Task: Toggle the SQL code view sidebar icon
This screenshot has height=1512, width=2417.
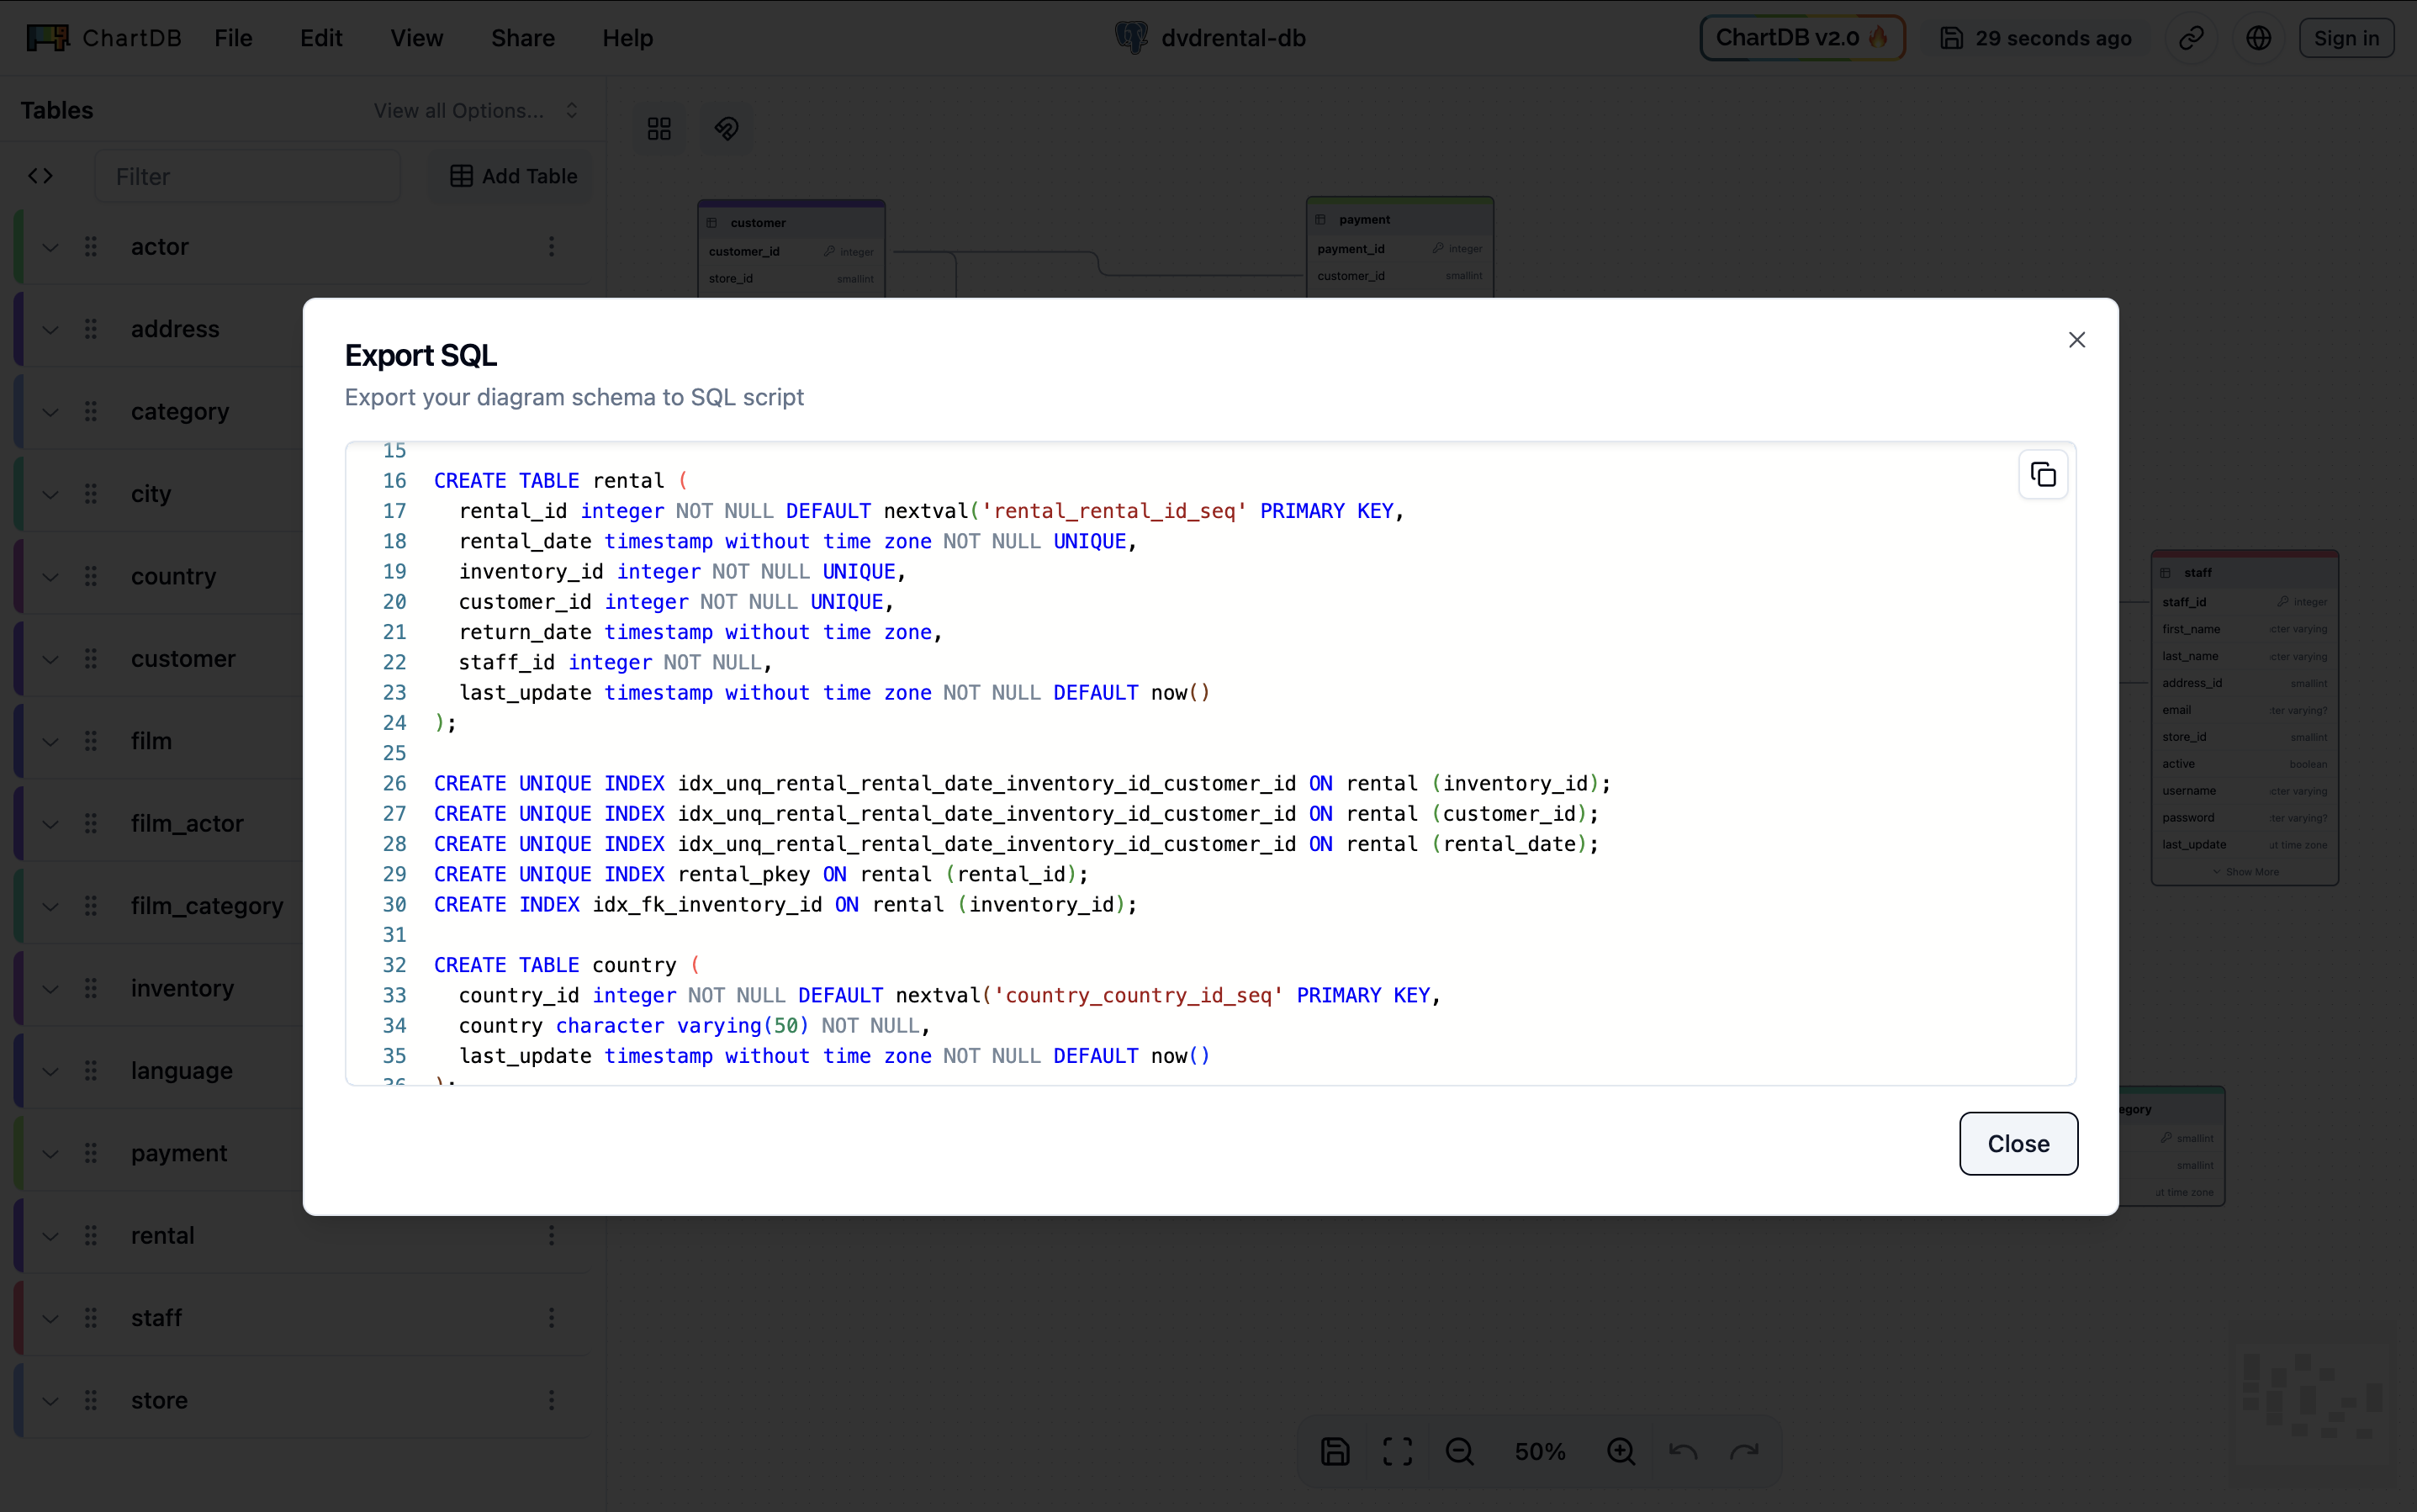Action: tap(40, 176)
